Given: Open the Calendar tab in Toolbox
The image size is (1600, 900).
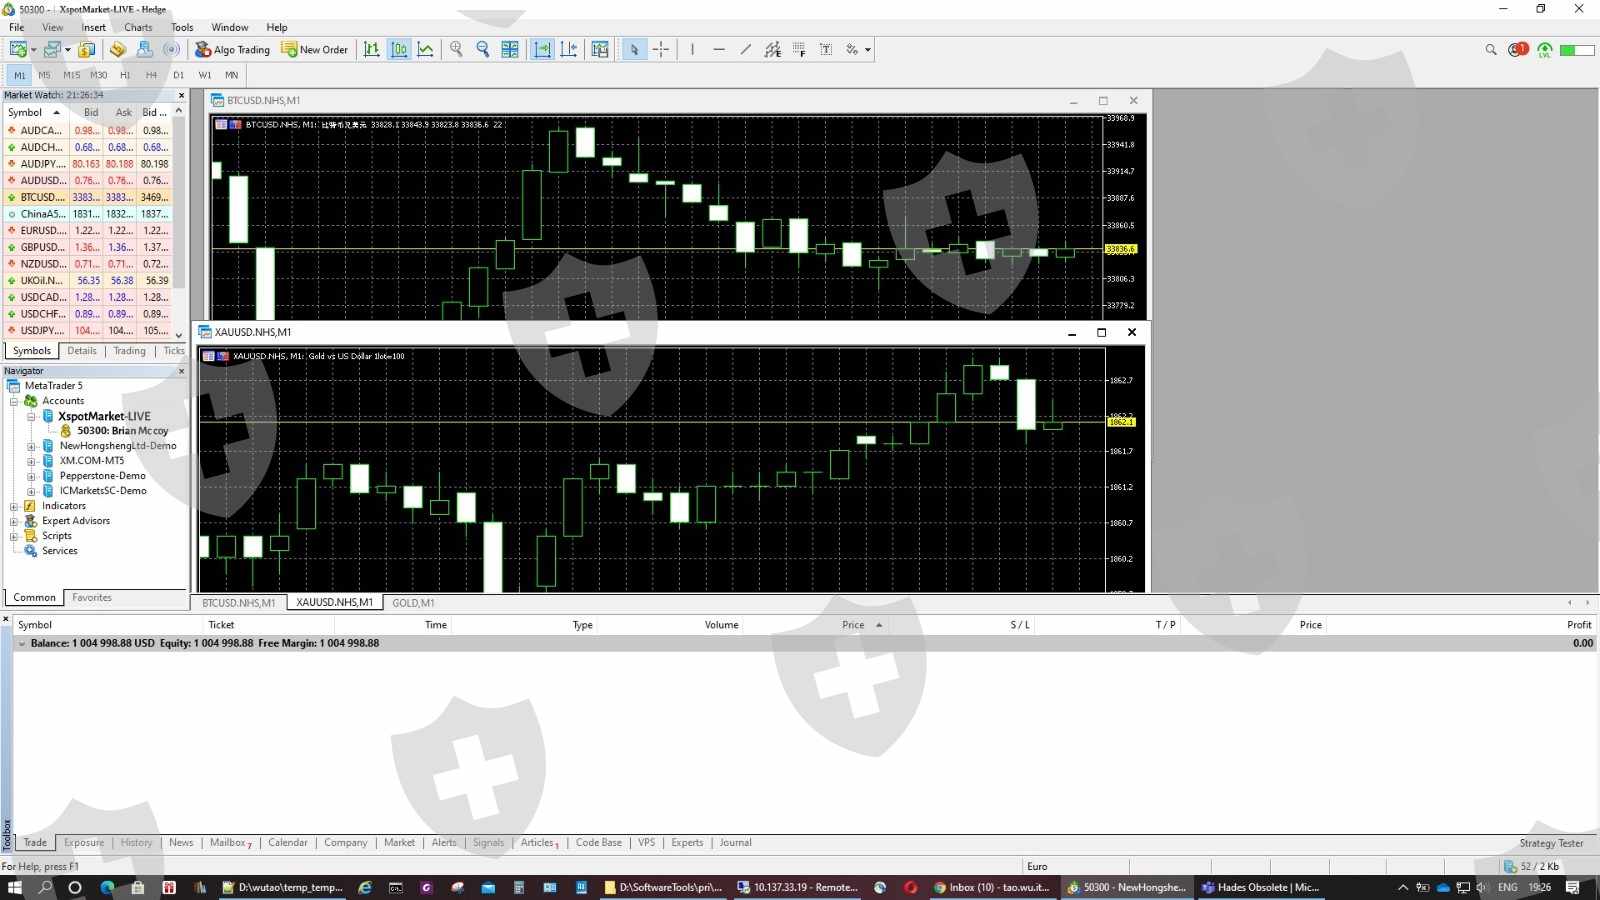Looking at the screenshot, I should 288,843.
